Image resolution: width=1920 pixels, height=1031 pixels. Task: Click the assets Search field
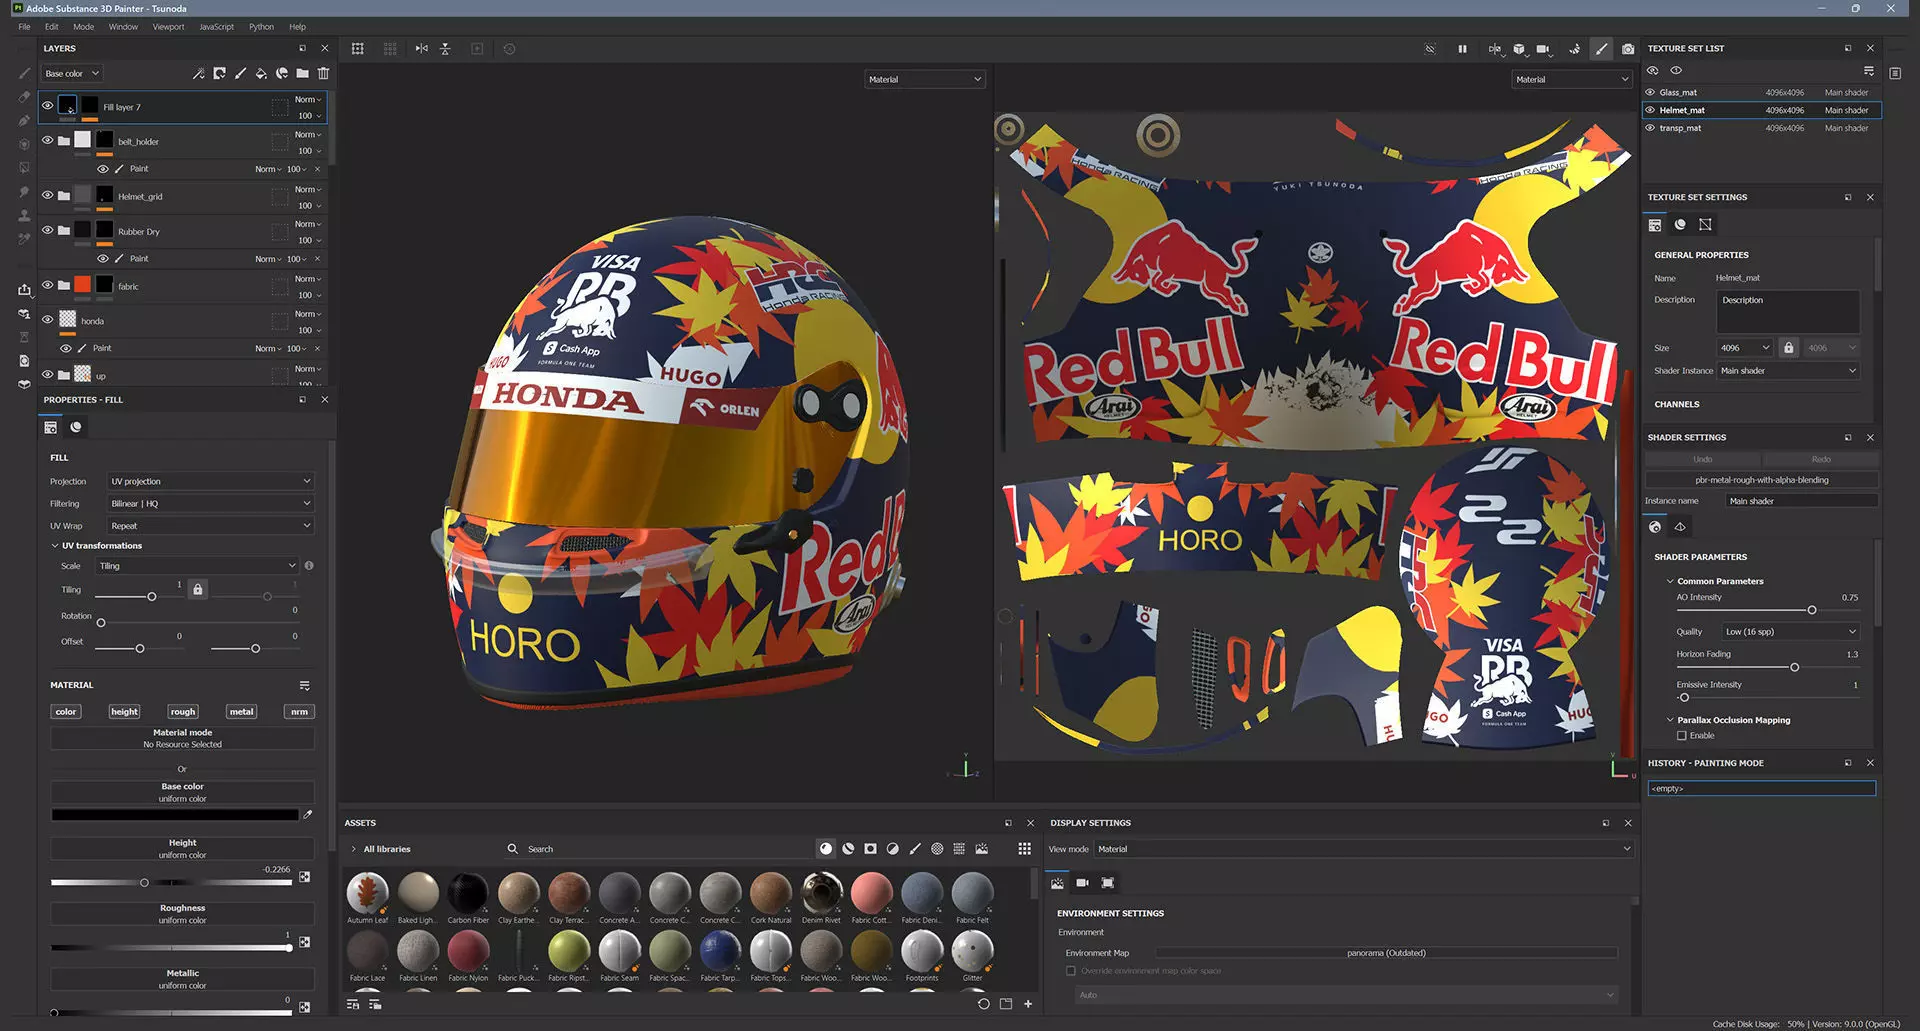(x=660, y=849)
